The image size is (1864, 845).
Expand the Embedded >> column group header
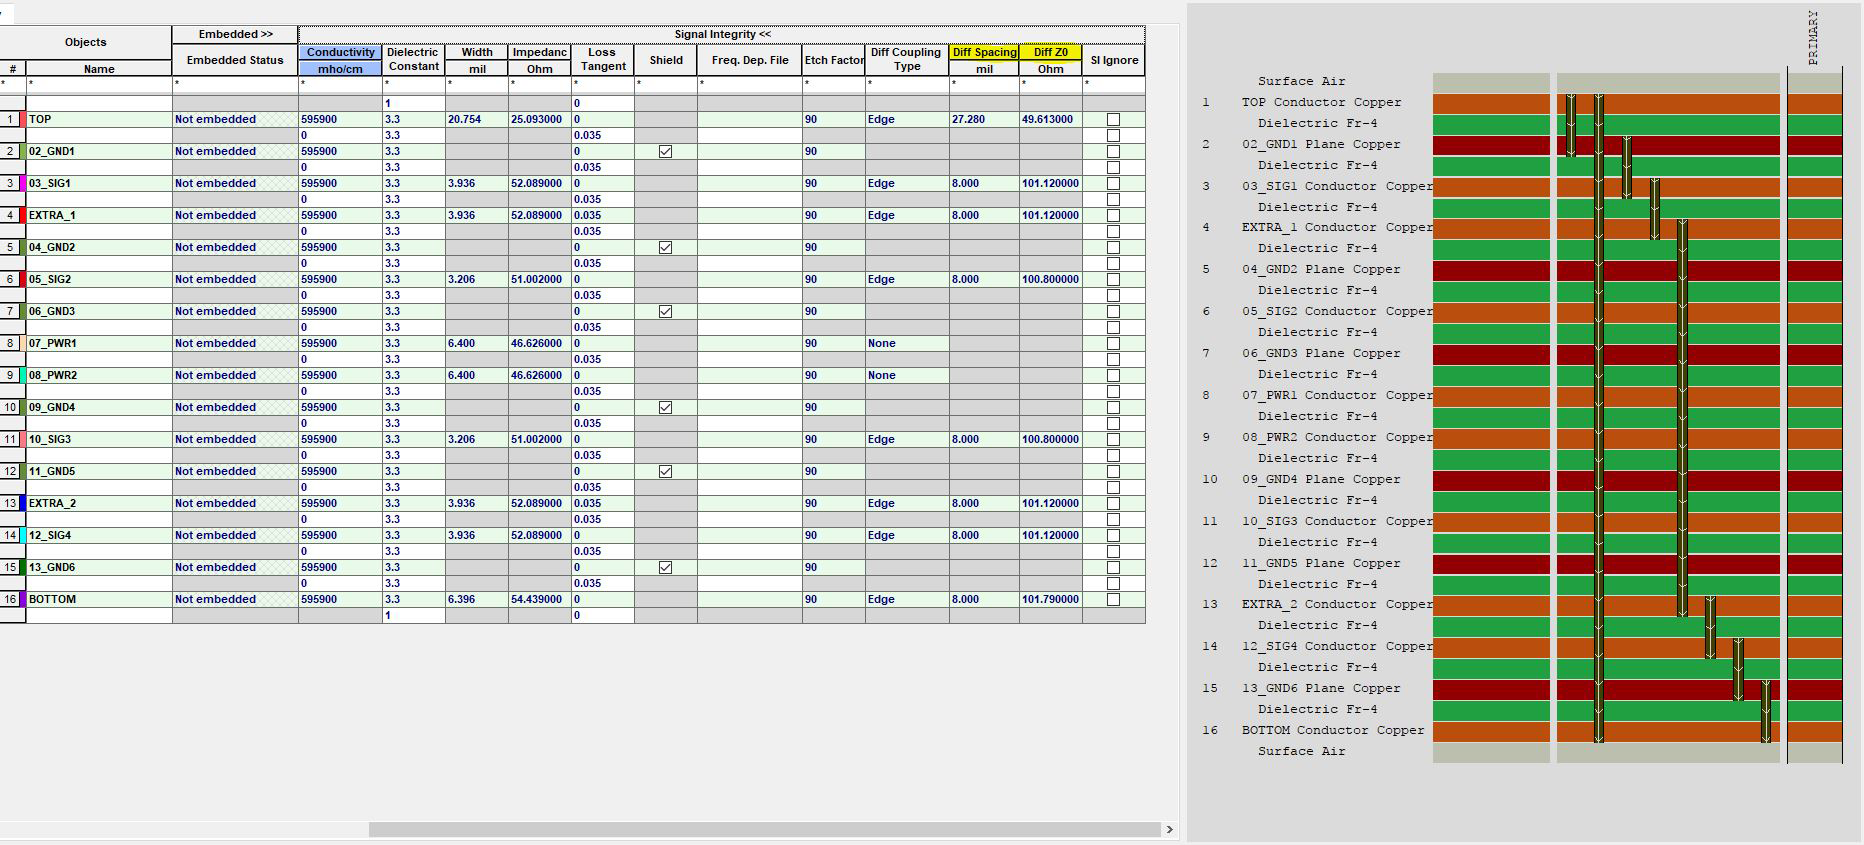pos(235,34)
